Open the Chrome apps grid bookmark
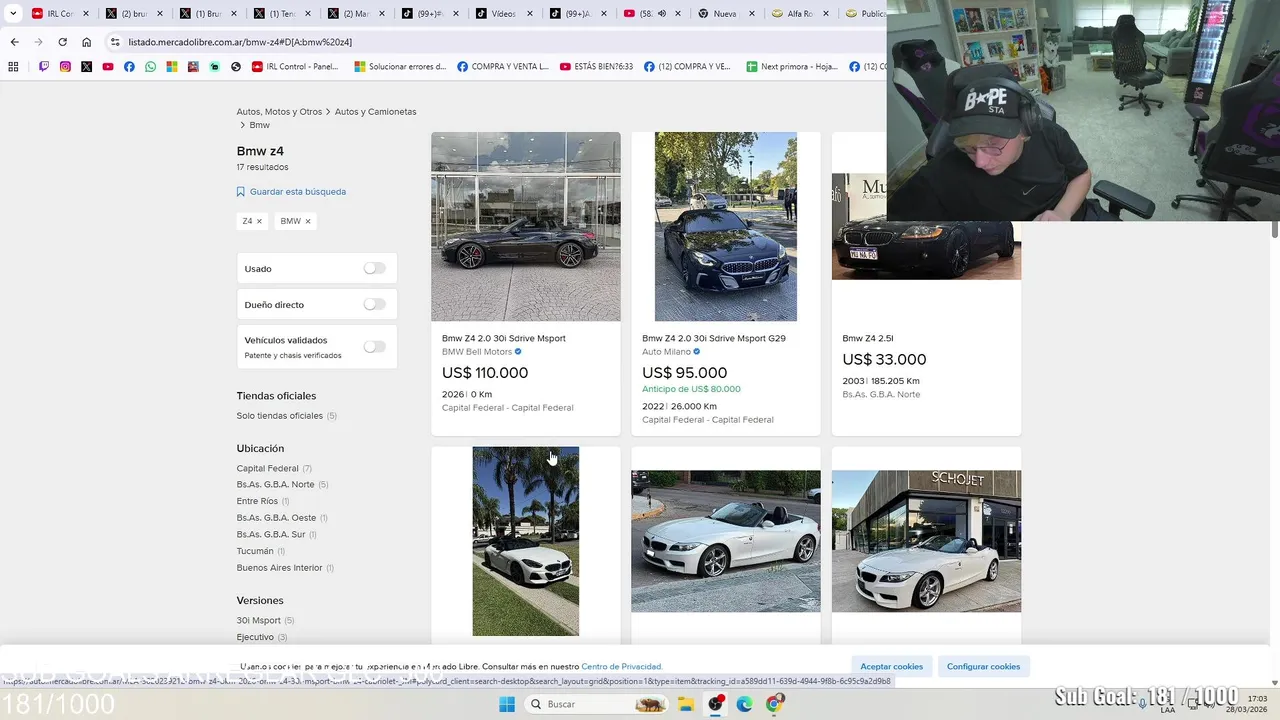This screenshot has width=1280, height=720. [13, 67]
